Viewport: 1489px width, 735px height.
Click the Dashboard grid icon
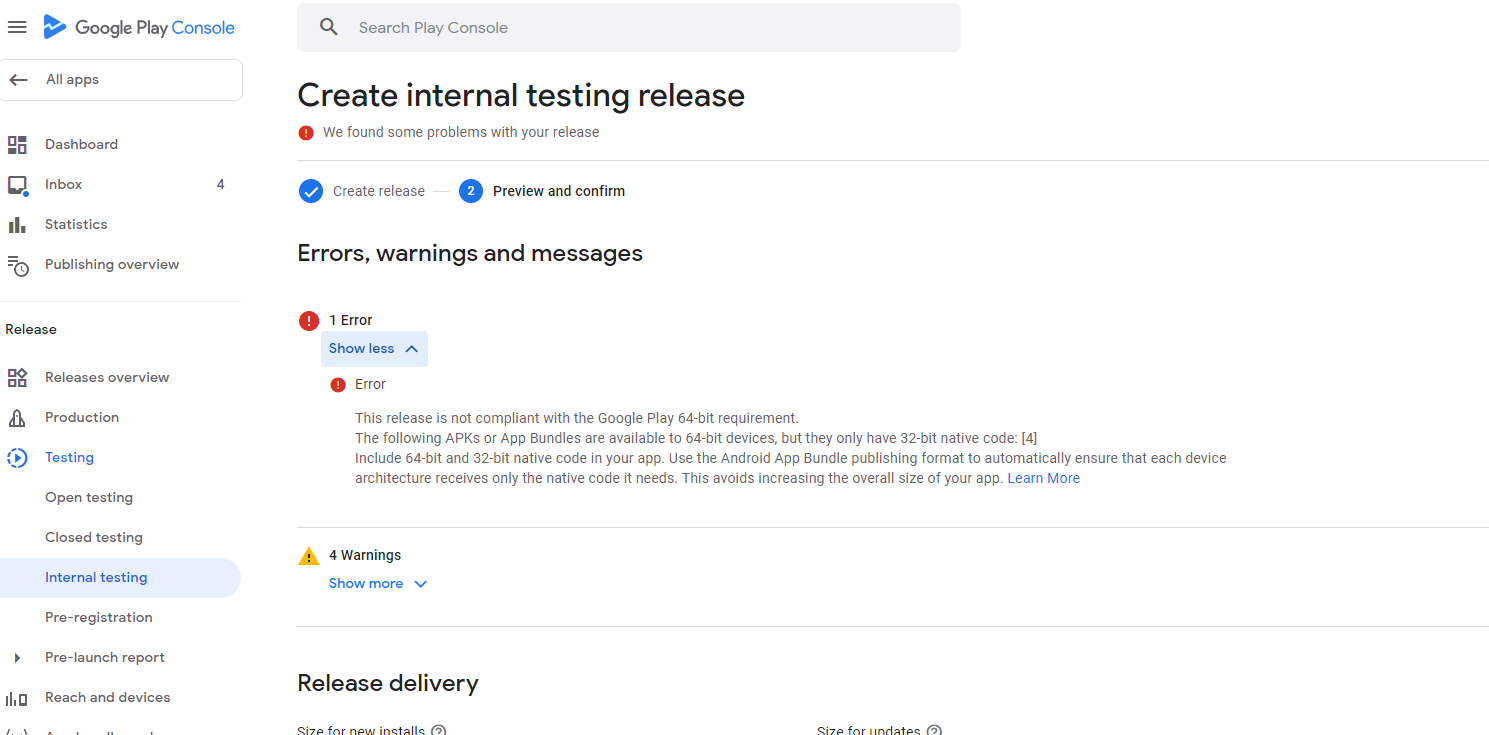[17, 145]
